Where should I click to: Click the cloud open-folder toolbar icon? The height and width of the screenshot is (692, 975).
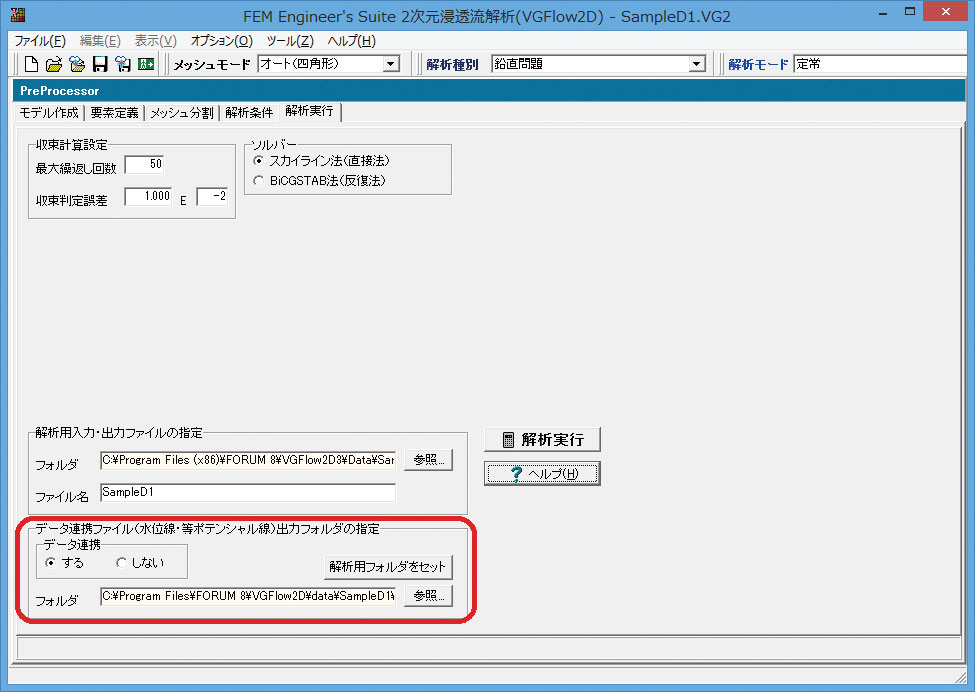(77, 63)
